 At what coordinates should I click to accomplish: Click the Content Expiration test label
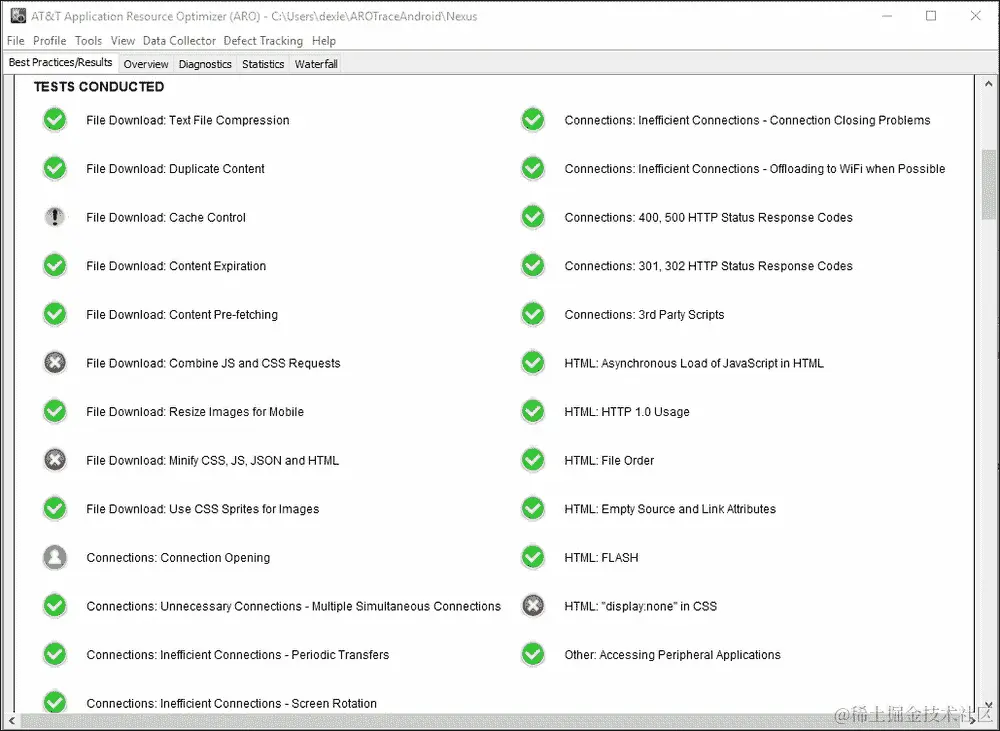[x=176, y=266]
